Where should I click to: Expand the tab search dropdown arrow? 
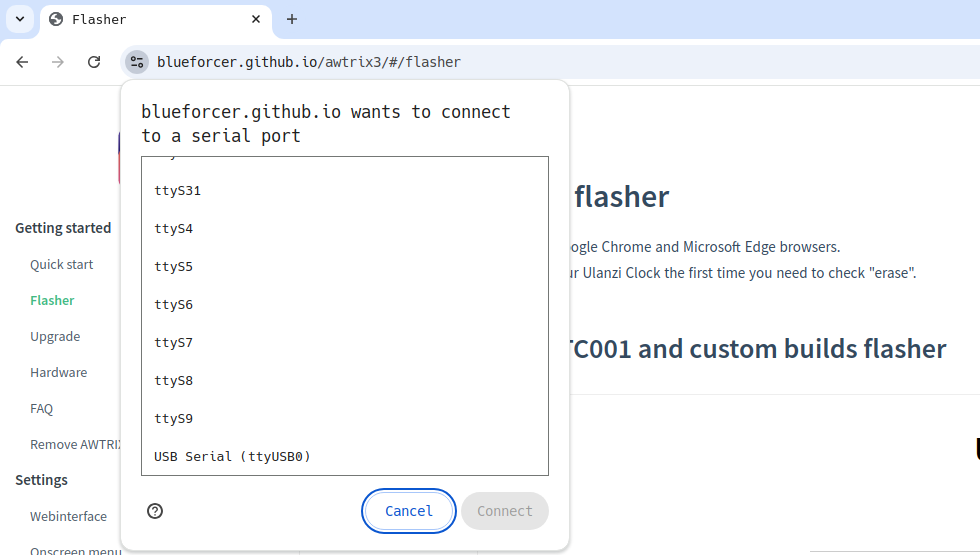pos(19,19)
